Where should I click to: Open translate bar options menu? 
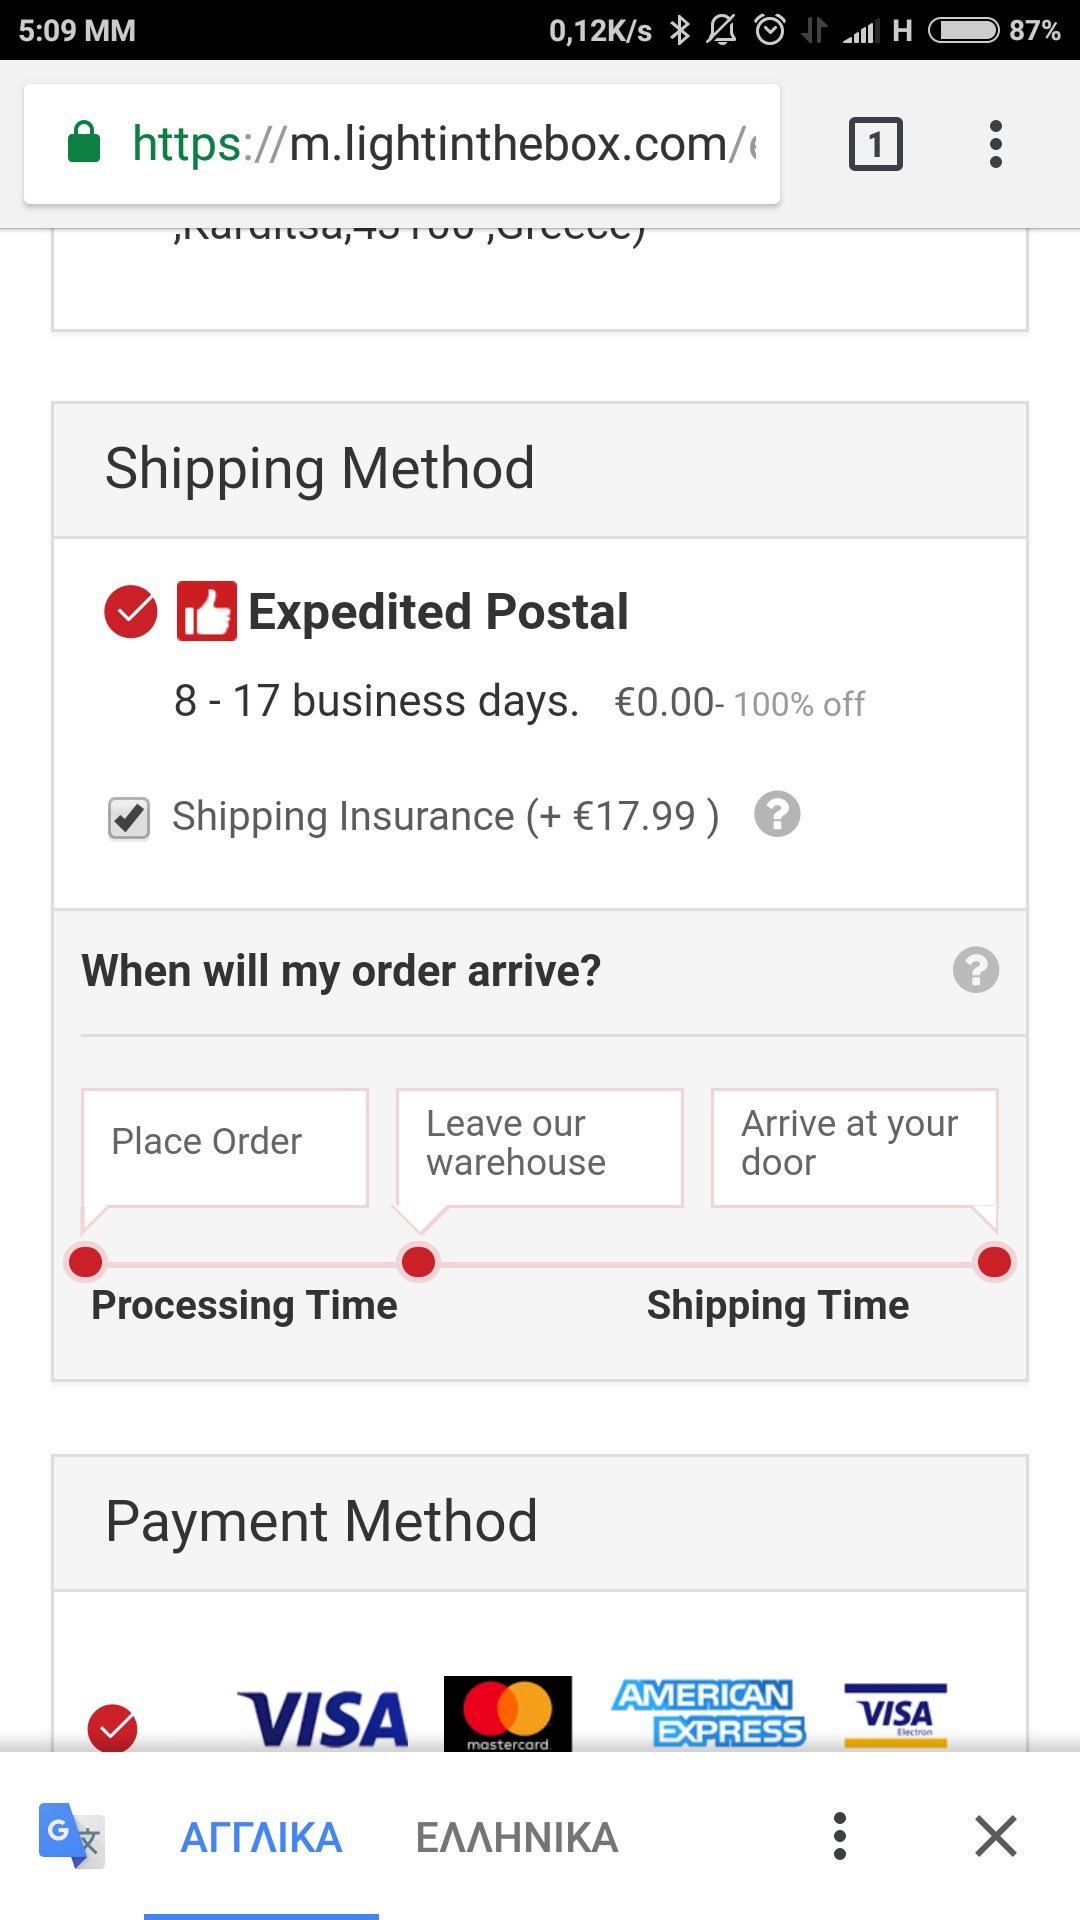click(840, 1836)
